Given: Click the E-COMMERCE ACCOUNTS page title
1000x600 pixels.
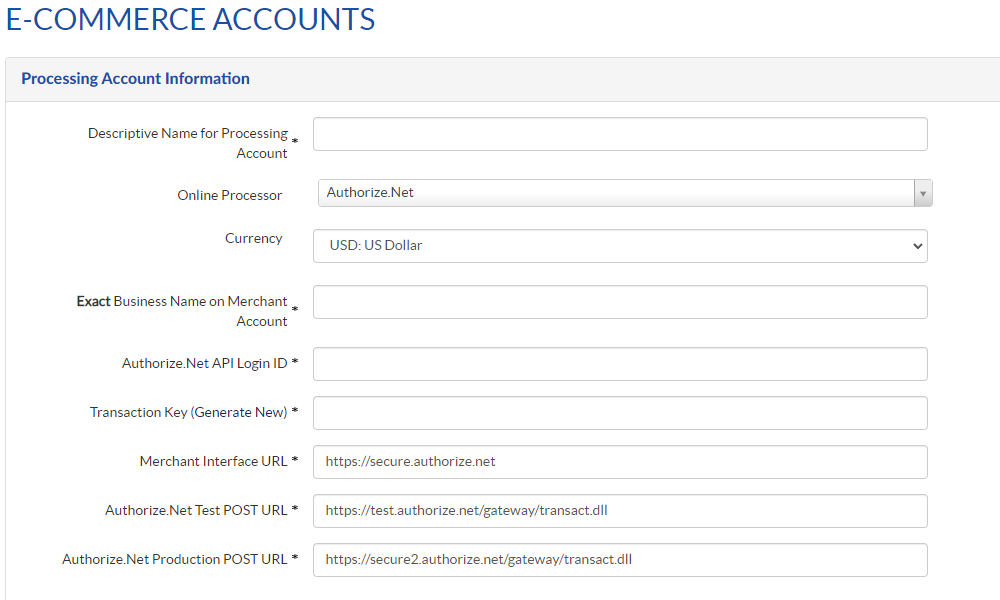Looking at the screenshot, I should [190, 19].
